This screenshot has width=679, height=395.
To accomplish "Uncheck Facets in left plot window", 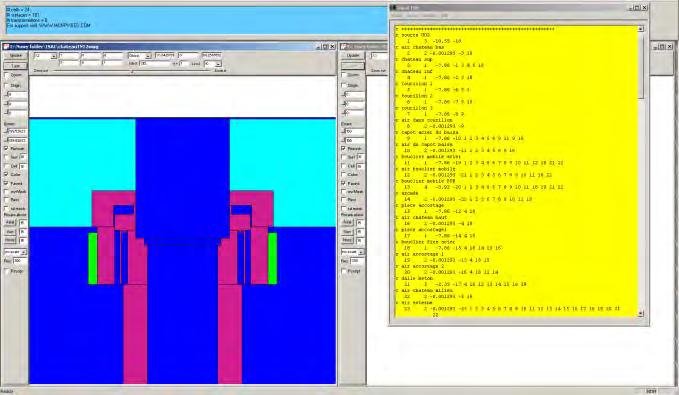I will [6, 183].
